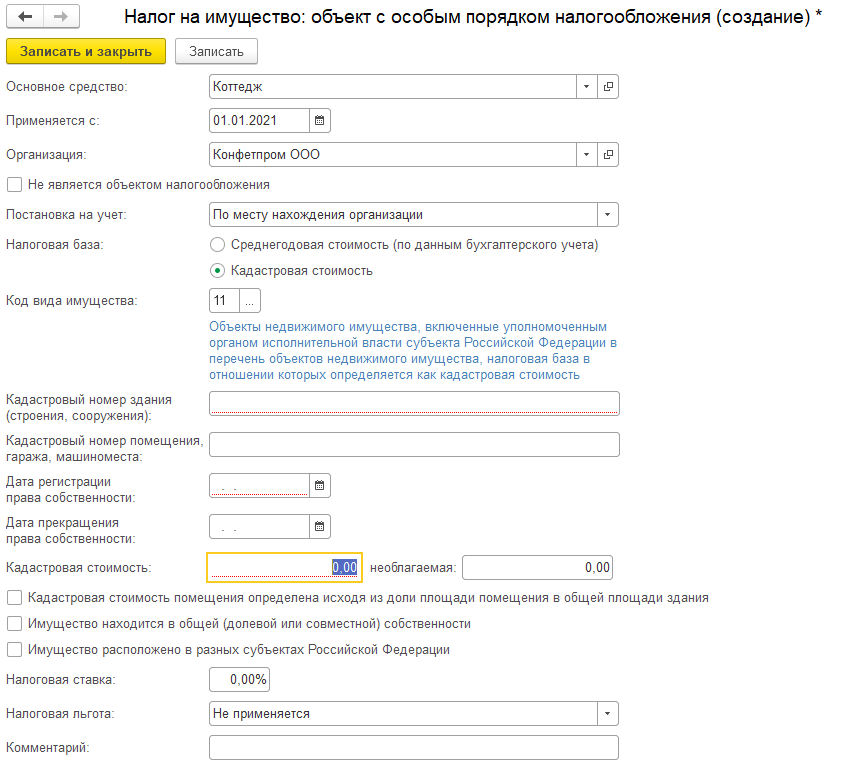Viewport: 852px width, 768px height.
Task: Tick checkbox for cadastral value by area share
Action: pos(15,598)
